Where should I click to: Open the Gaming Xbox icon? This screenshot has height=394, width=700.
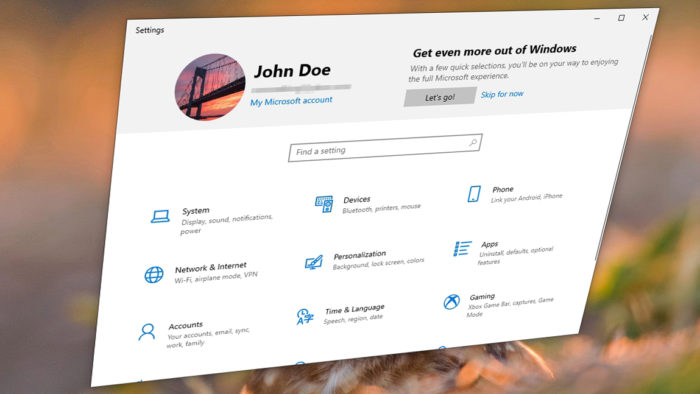coord(451,302)
